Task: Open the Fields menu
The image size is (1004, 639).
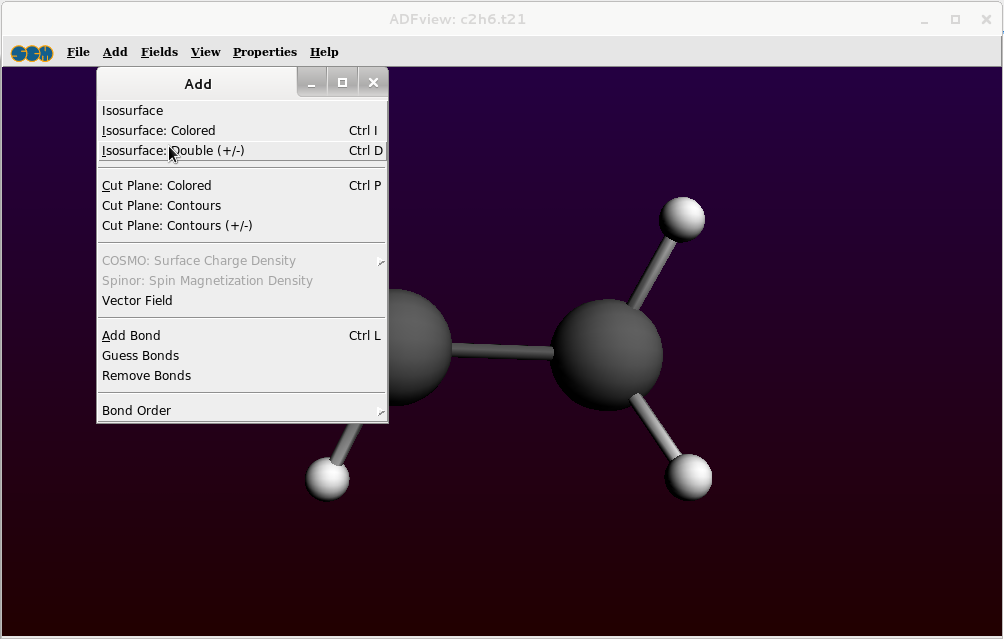Action: click(x=159, y=52)
